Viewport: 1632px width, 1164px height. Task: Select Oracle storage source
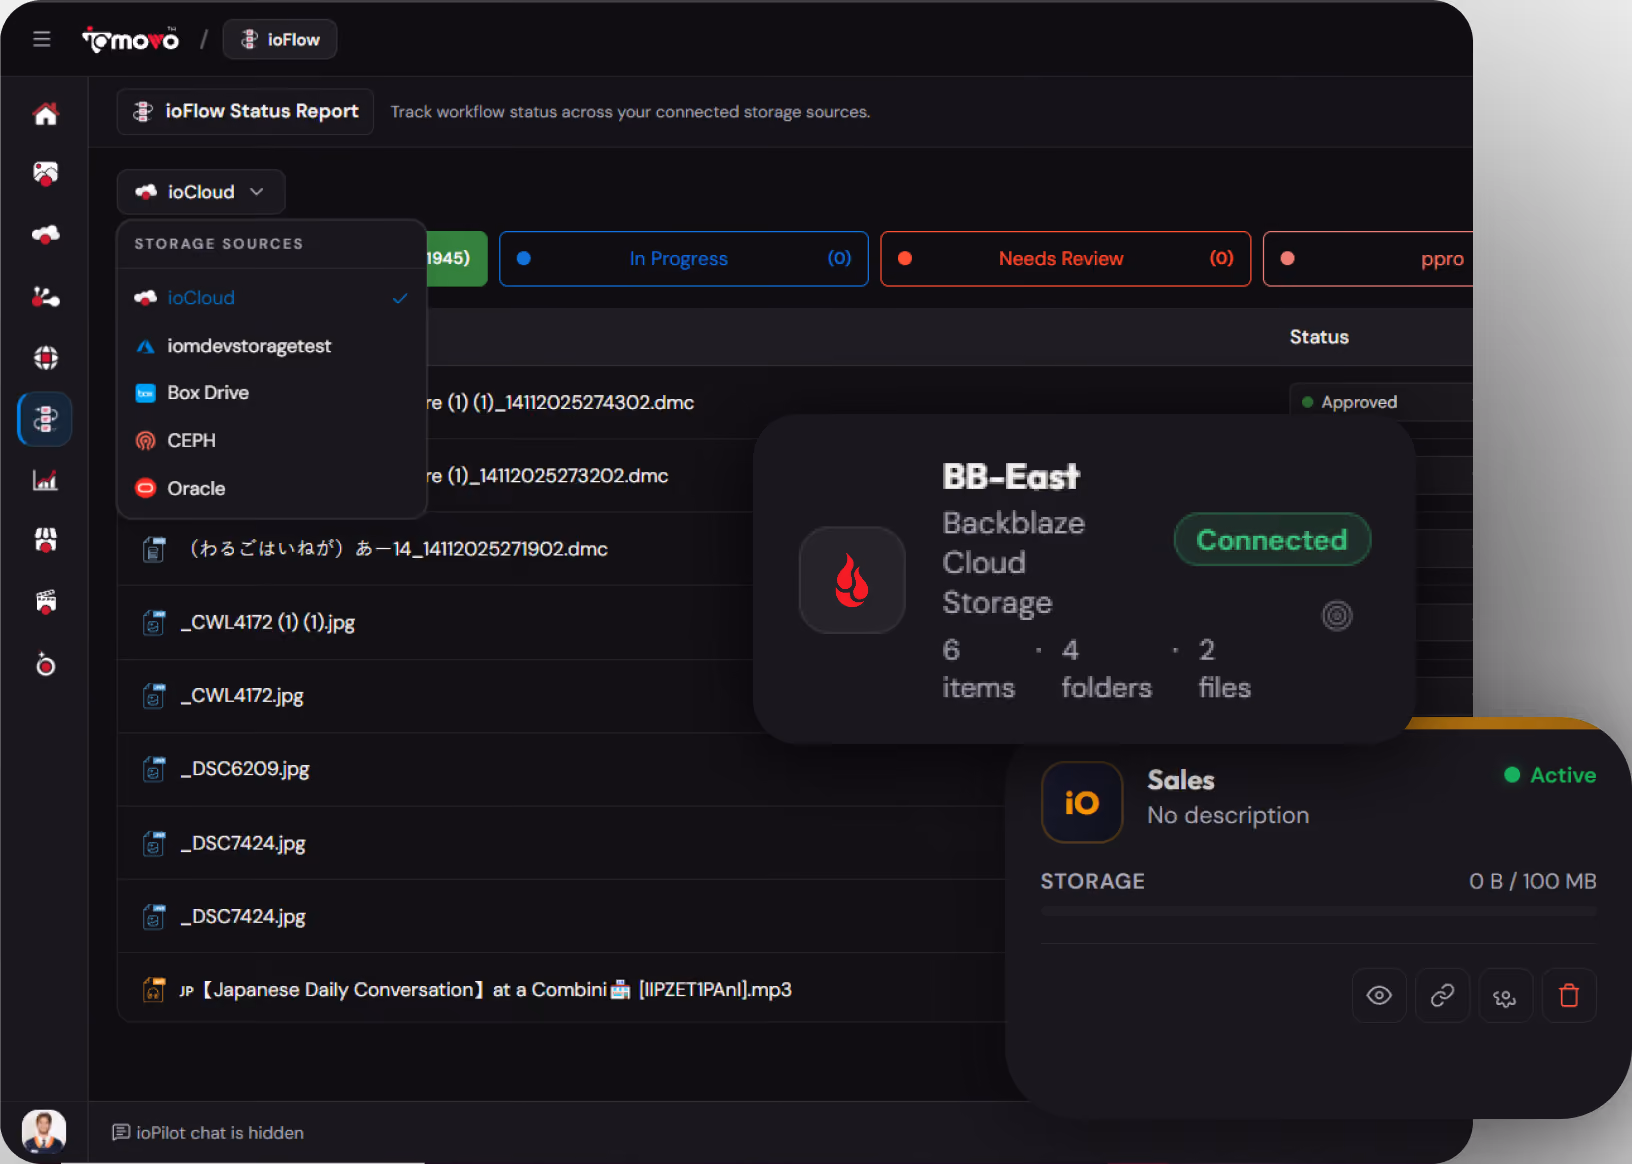coord(272,489)
